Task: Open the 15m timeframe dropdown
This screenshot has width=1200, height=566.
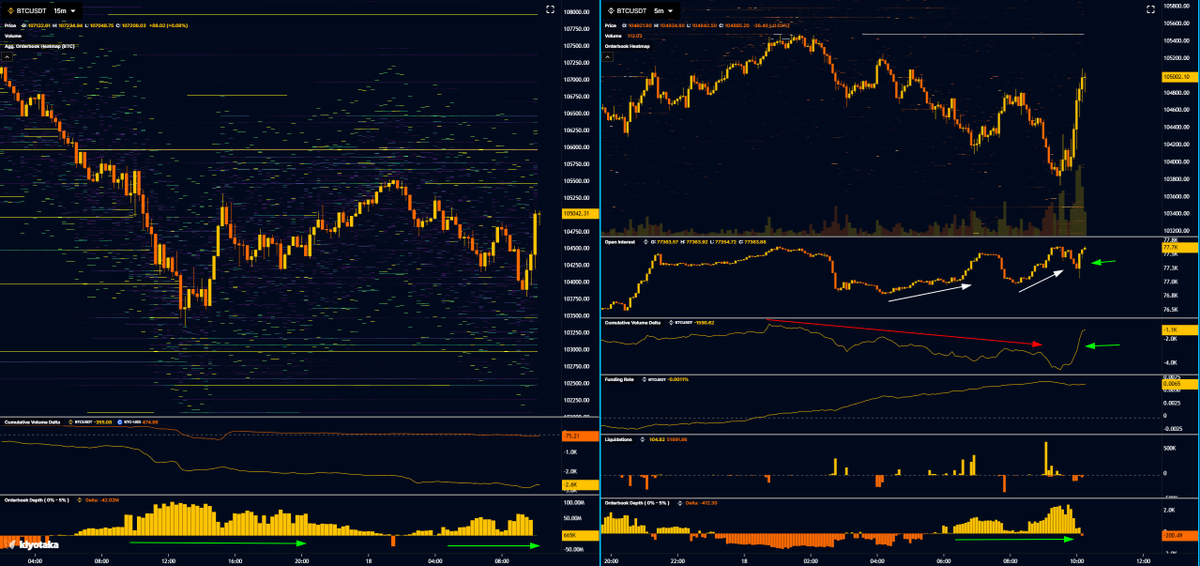Action: [x=65, y=10]
